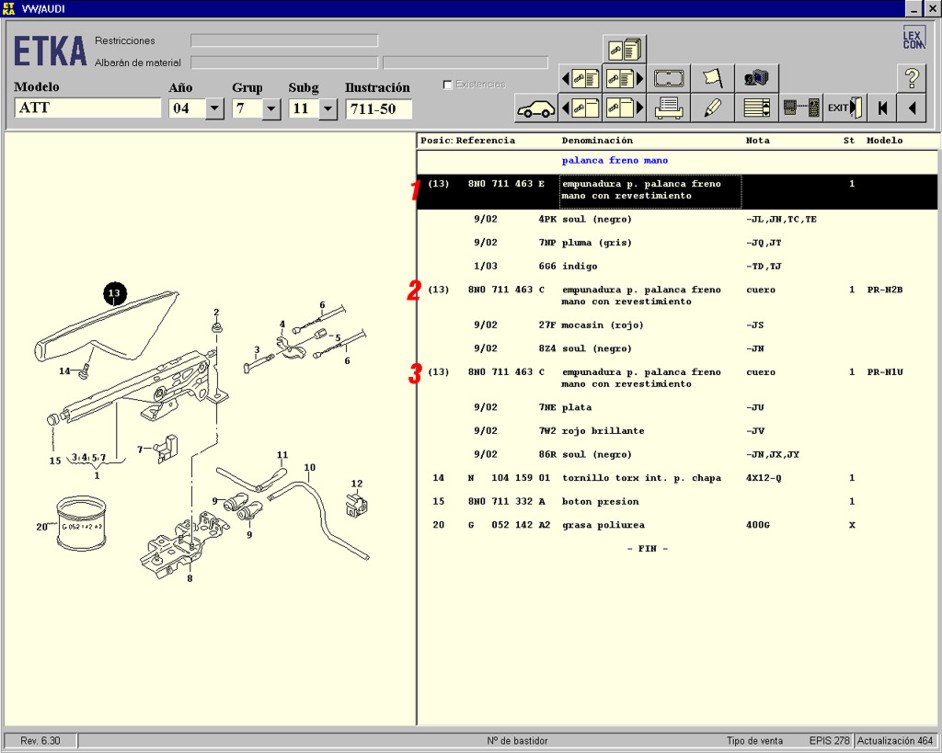Click part number 20 grease can in diagram

point(41,526)
